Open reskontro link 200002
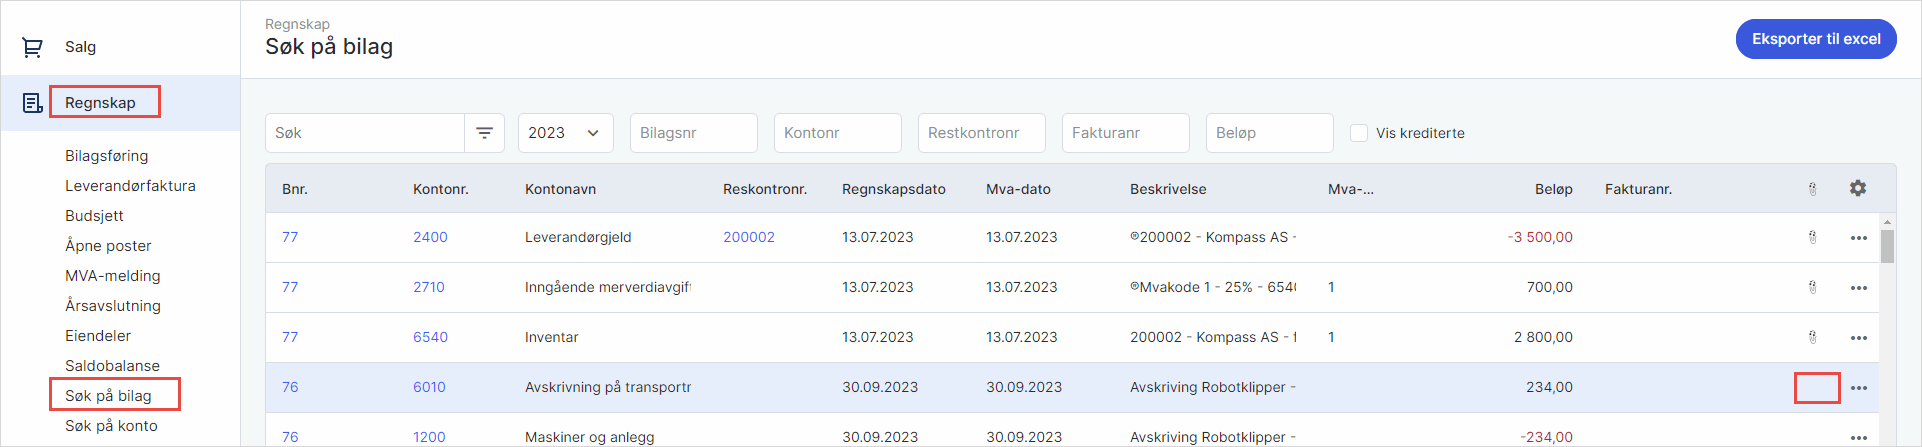This screenshot has width=1922, height=447. pos(749,237)
